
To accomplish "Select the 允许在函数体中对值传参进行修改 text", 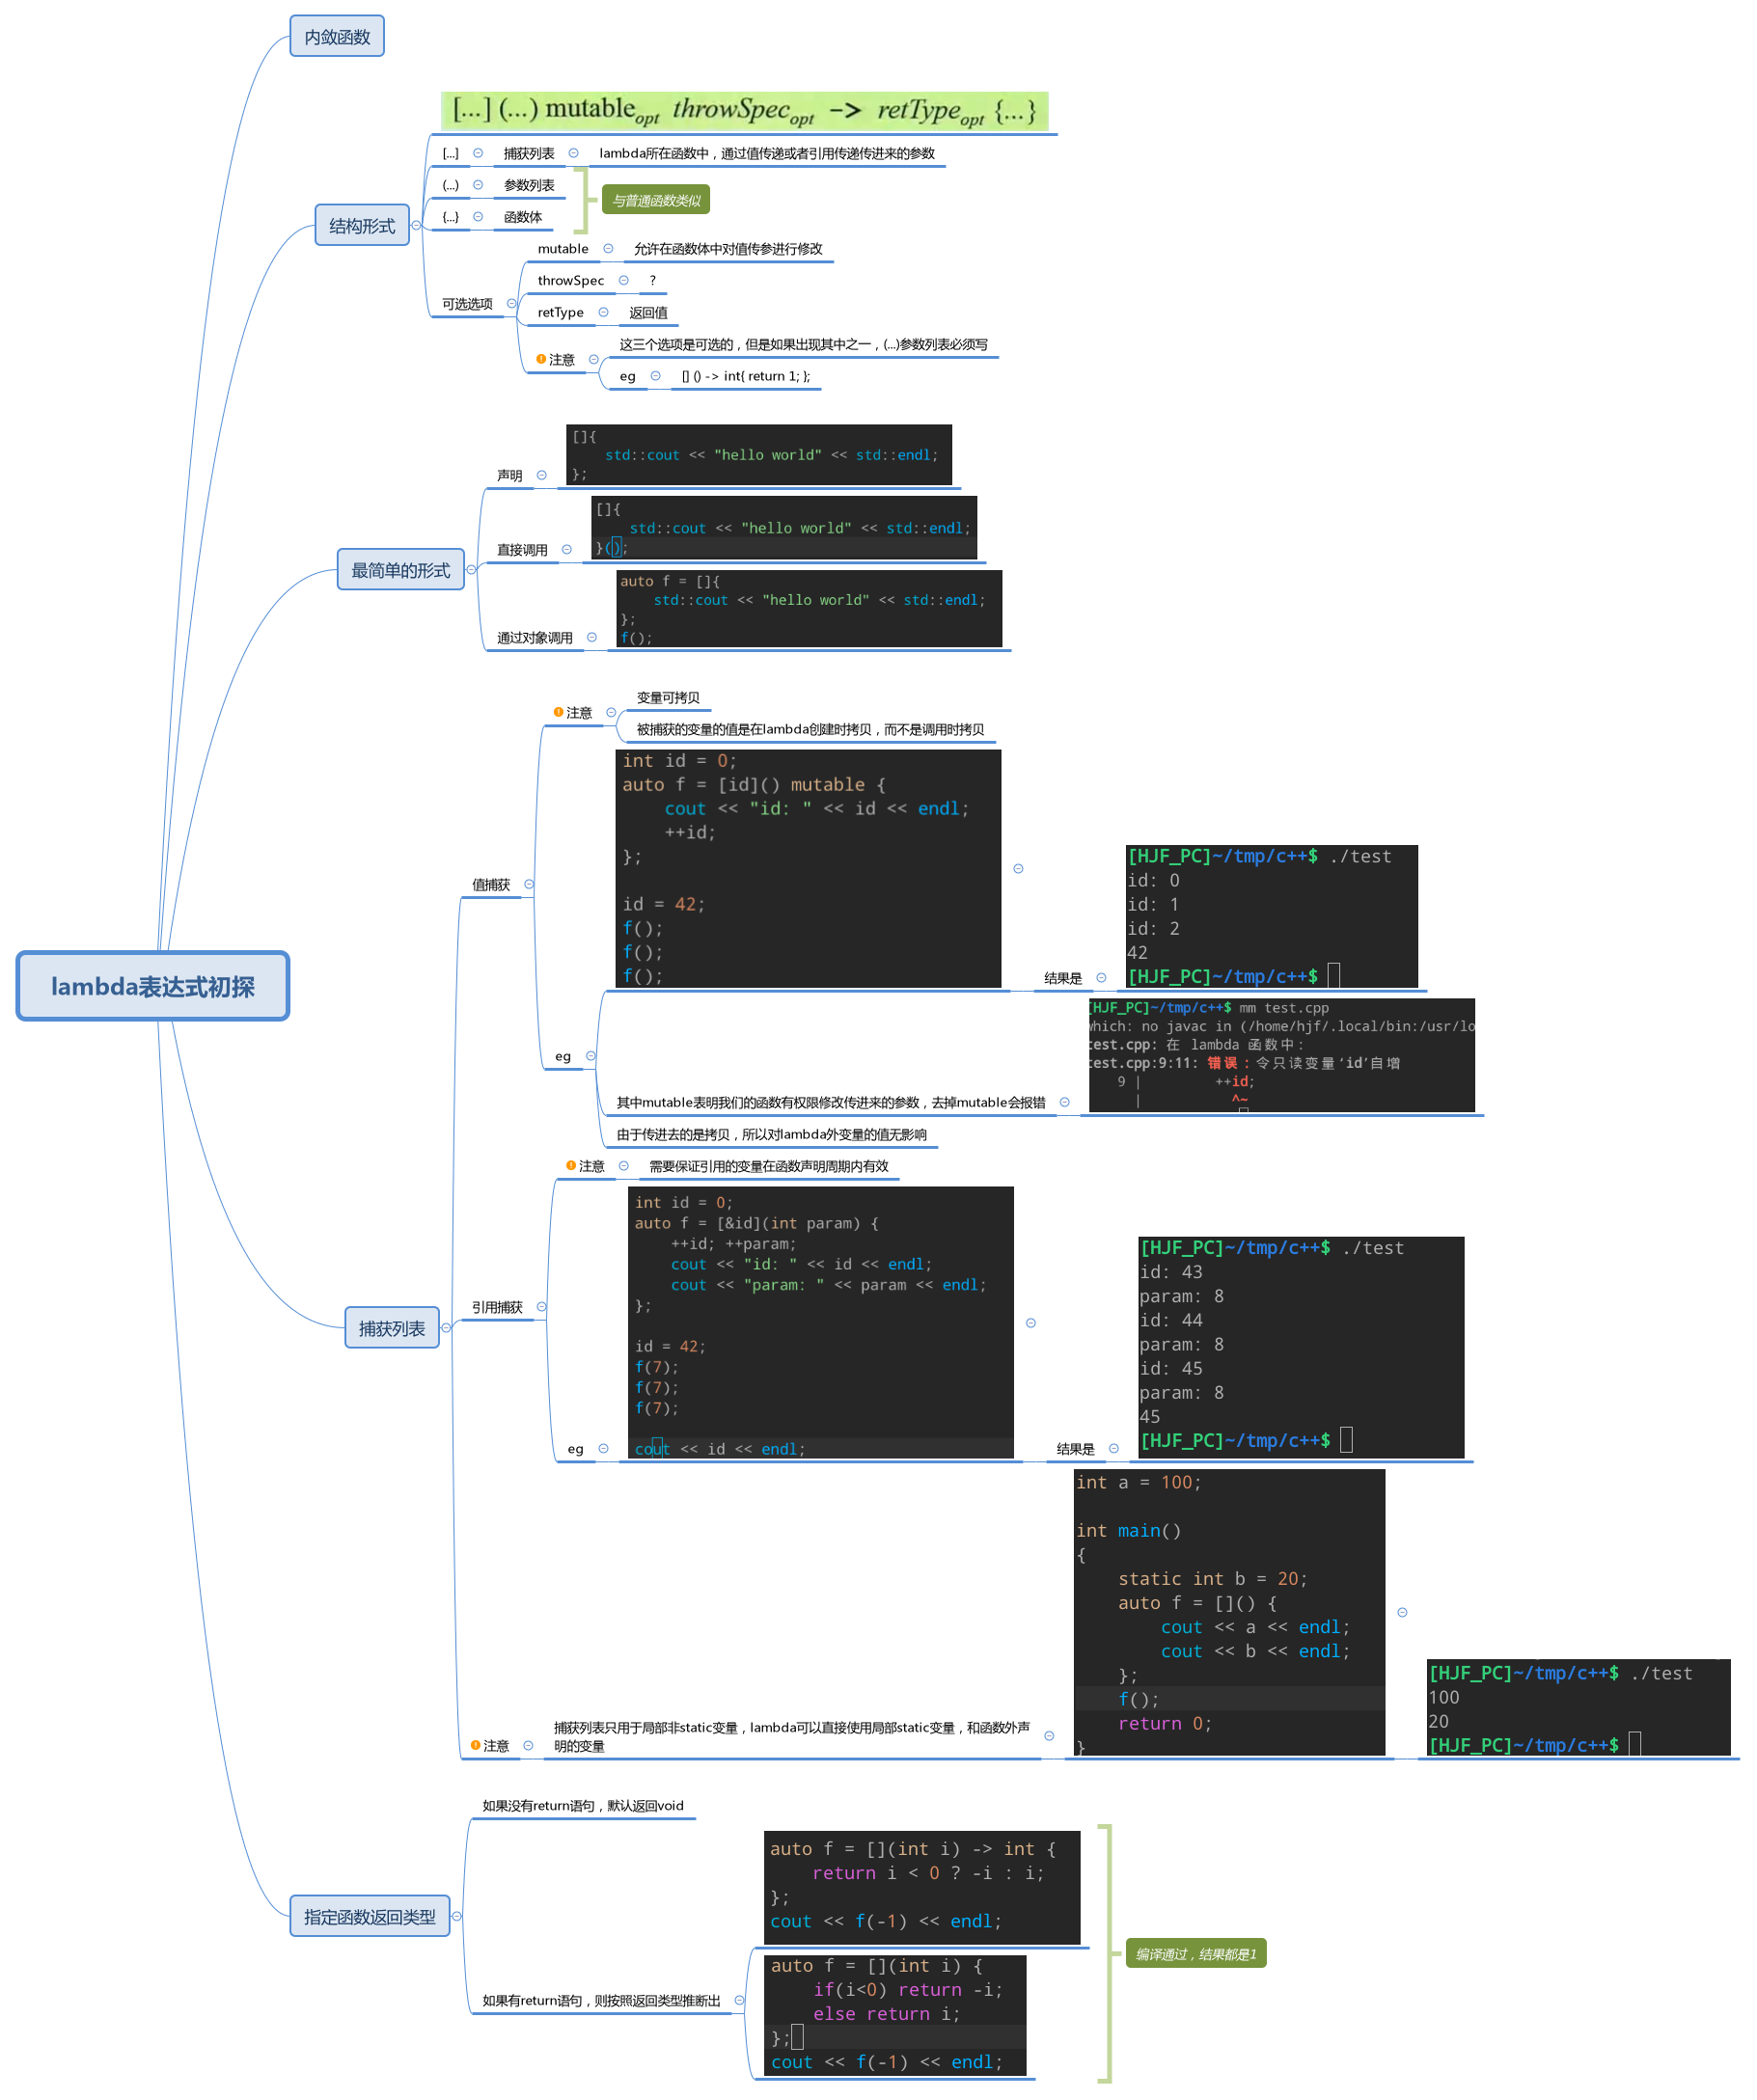I will [x=728, y=249].
